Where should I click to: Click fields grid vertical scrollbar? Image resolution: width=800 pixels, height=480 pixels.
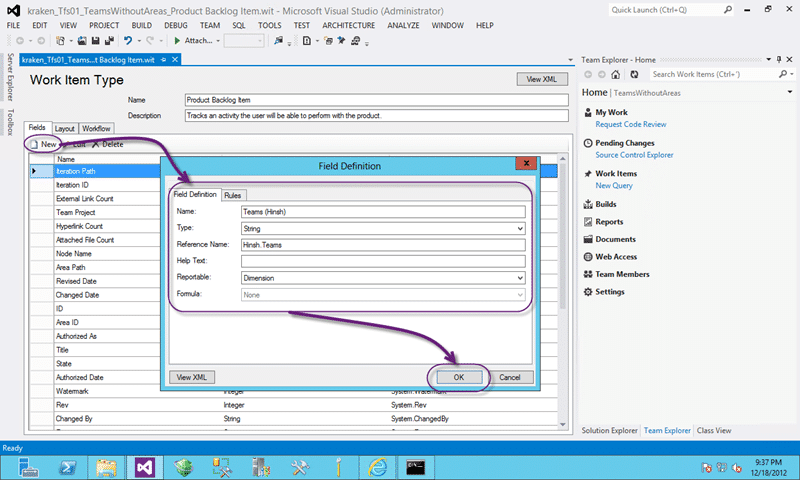click(x=563, y=291)
